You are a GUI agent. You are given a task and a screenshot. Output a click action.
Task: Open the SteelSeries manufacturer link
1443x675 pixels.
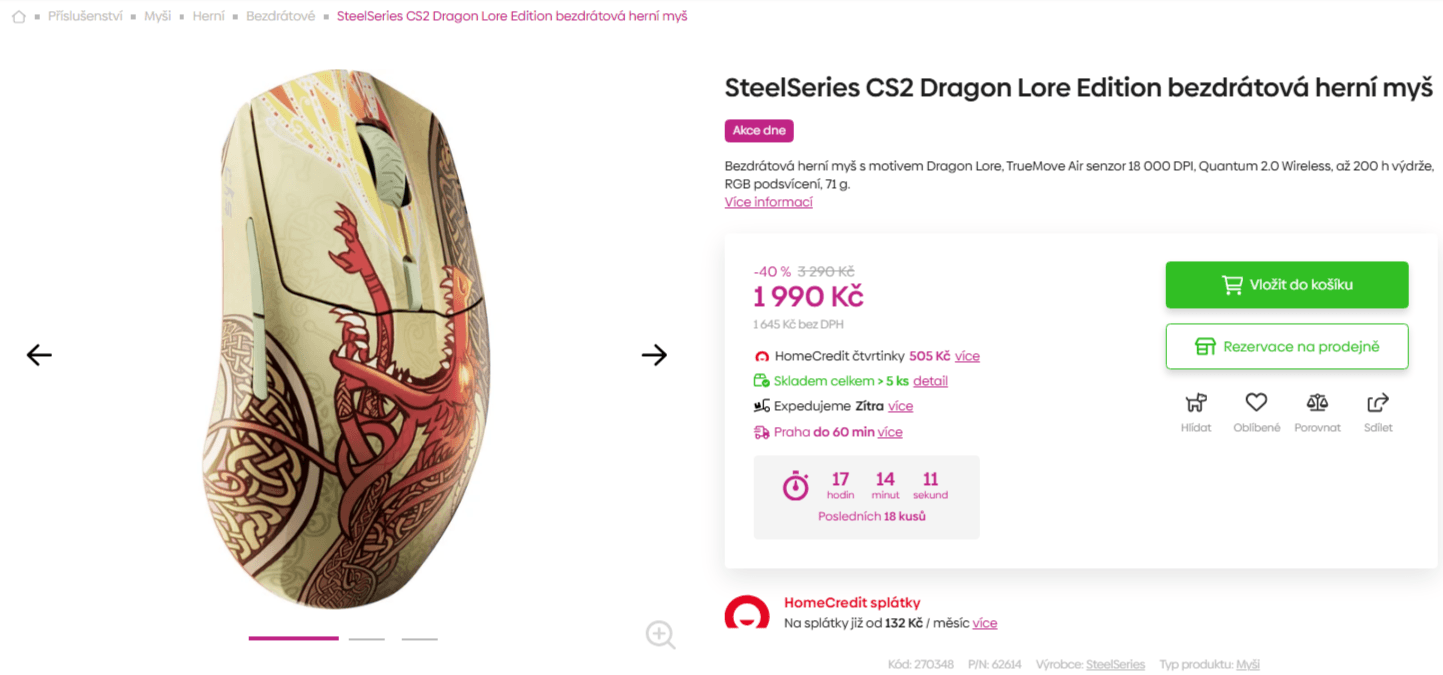point(1114,663)
